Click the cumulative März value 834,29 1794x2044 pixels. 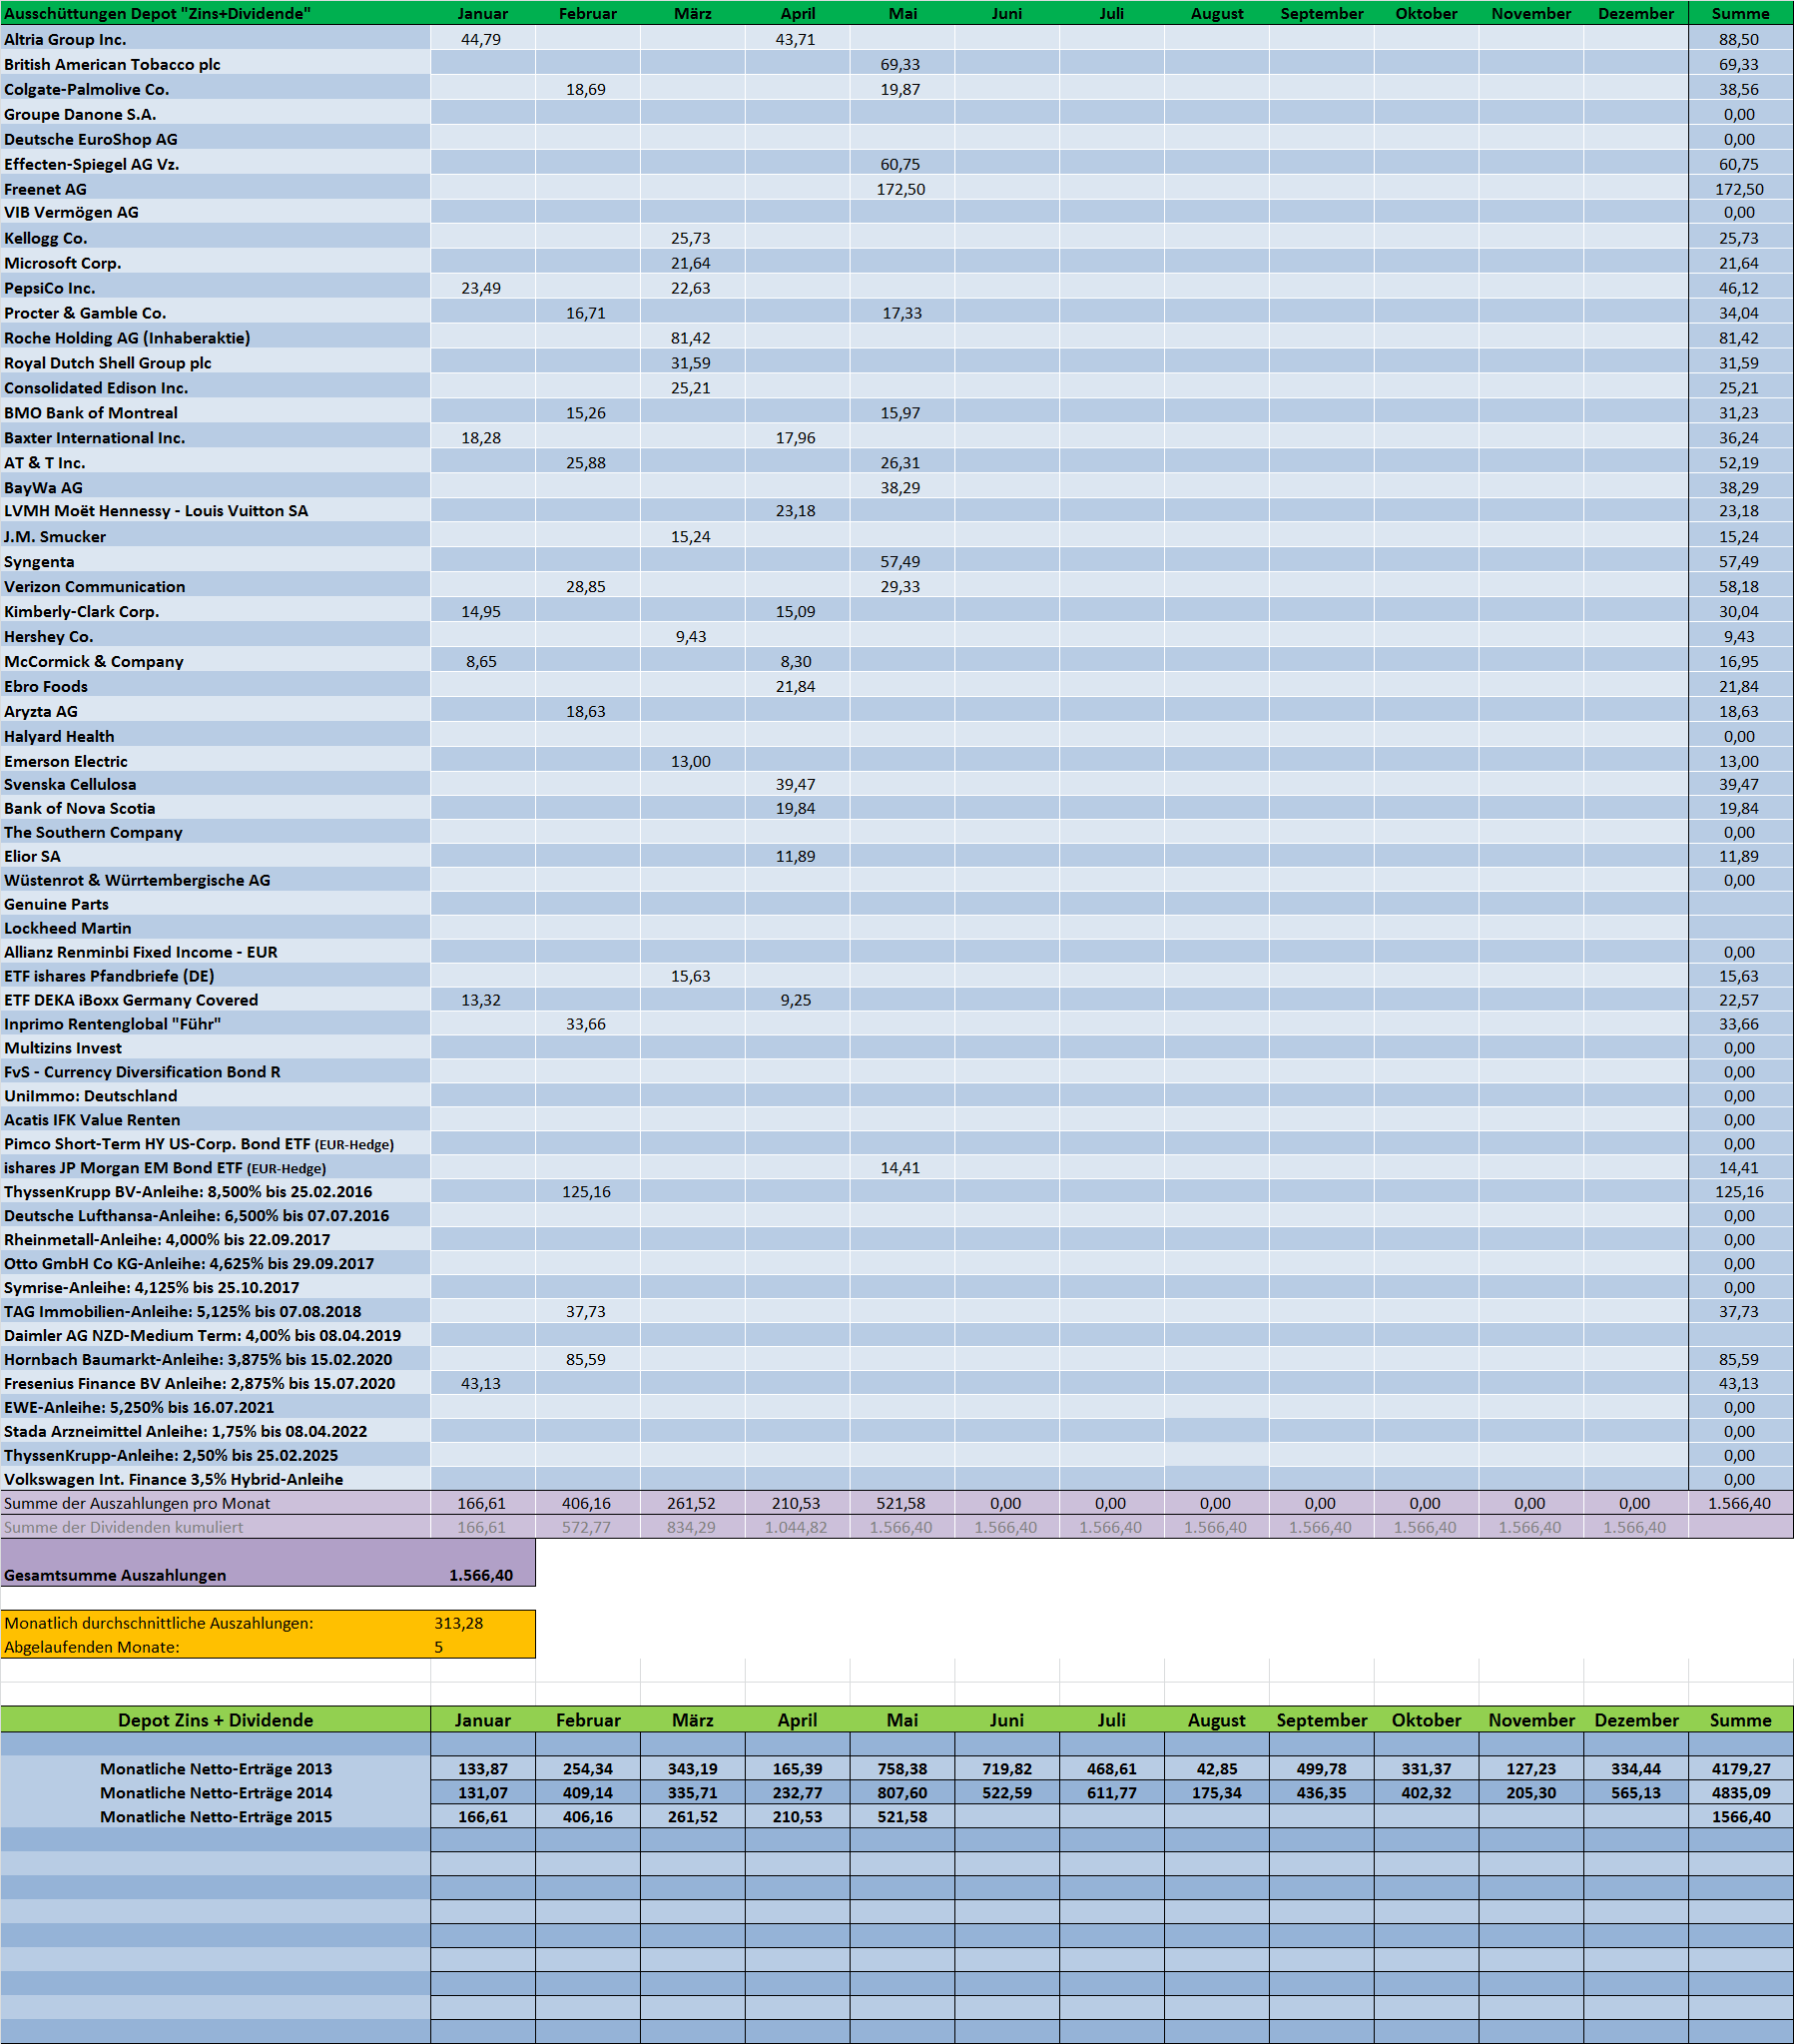[691, 1529]
